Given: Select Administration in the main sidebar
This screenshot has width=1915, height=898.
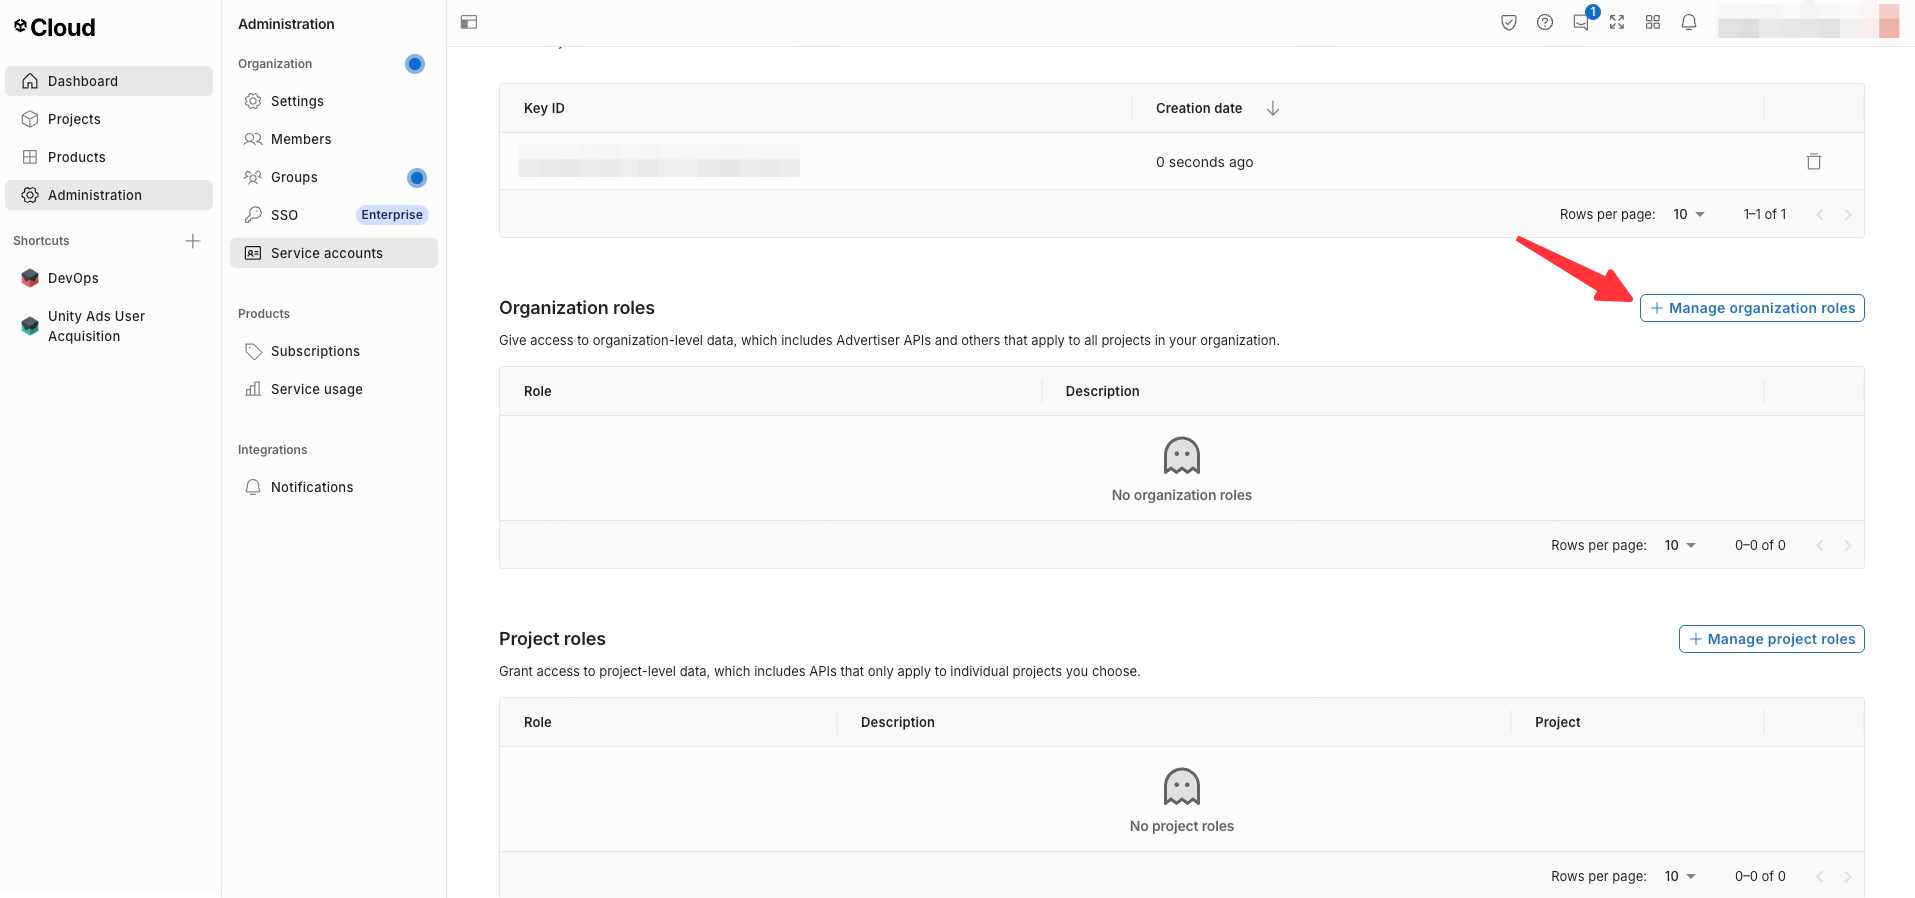Looking at the screenshot, I should coord(109,195).
